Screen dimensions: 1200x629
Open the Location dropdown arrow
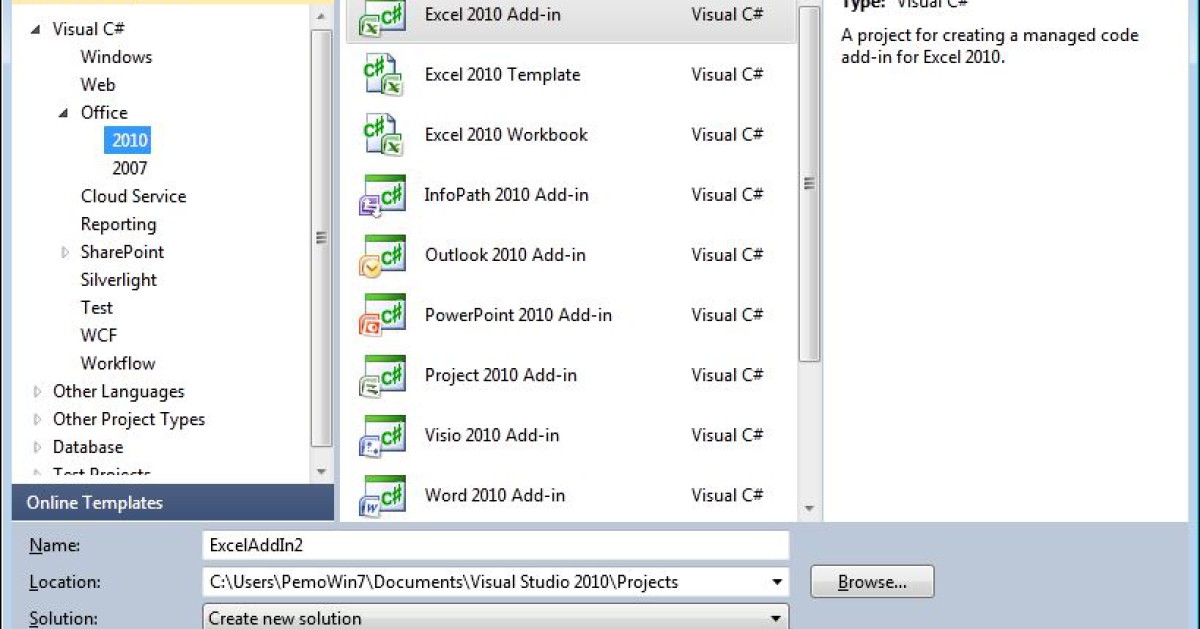coord(776,581)
